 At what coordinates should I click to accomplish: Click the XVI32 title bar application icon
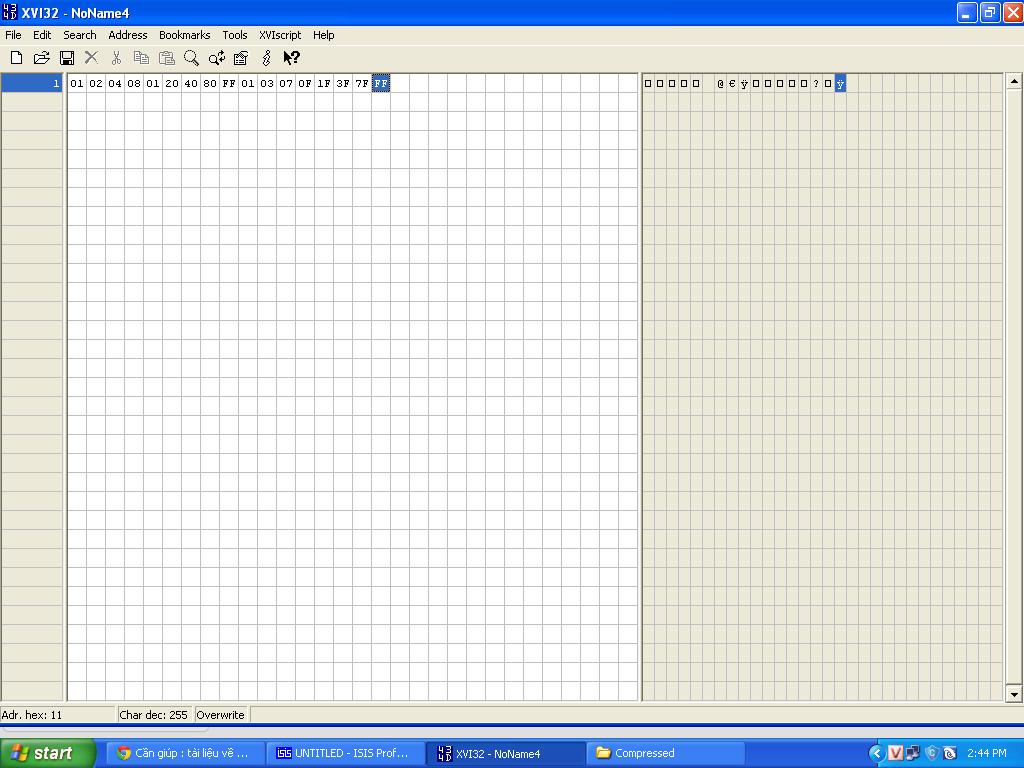pyautogui.click(x=9, y=12)
